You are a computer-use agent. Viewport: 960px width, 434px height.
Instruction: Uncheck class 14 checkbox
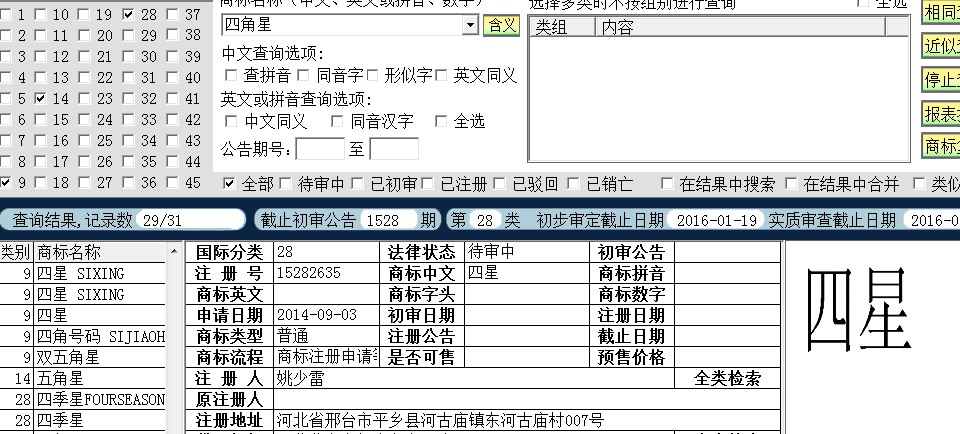tap(40, 98)
